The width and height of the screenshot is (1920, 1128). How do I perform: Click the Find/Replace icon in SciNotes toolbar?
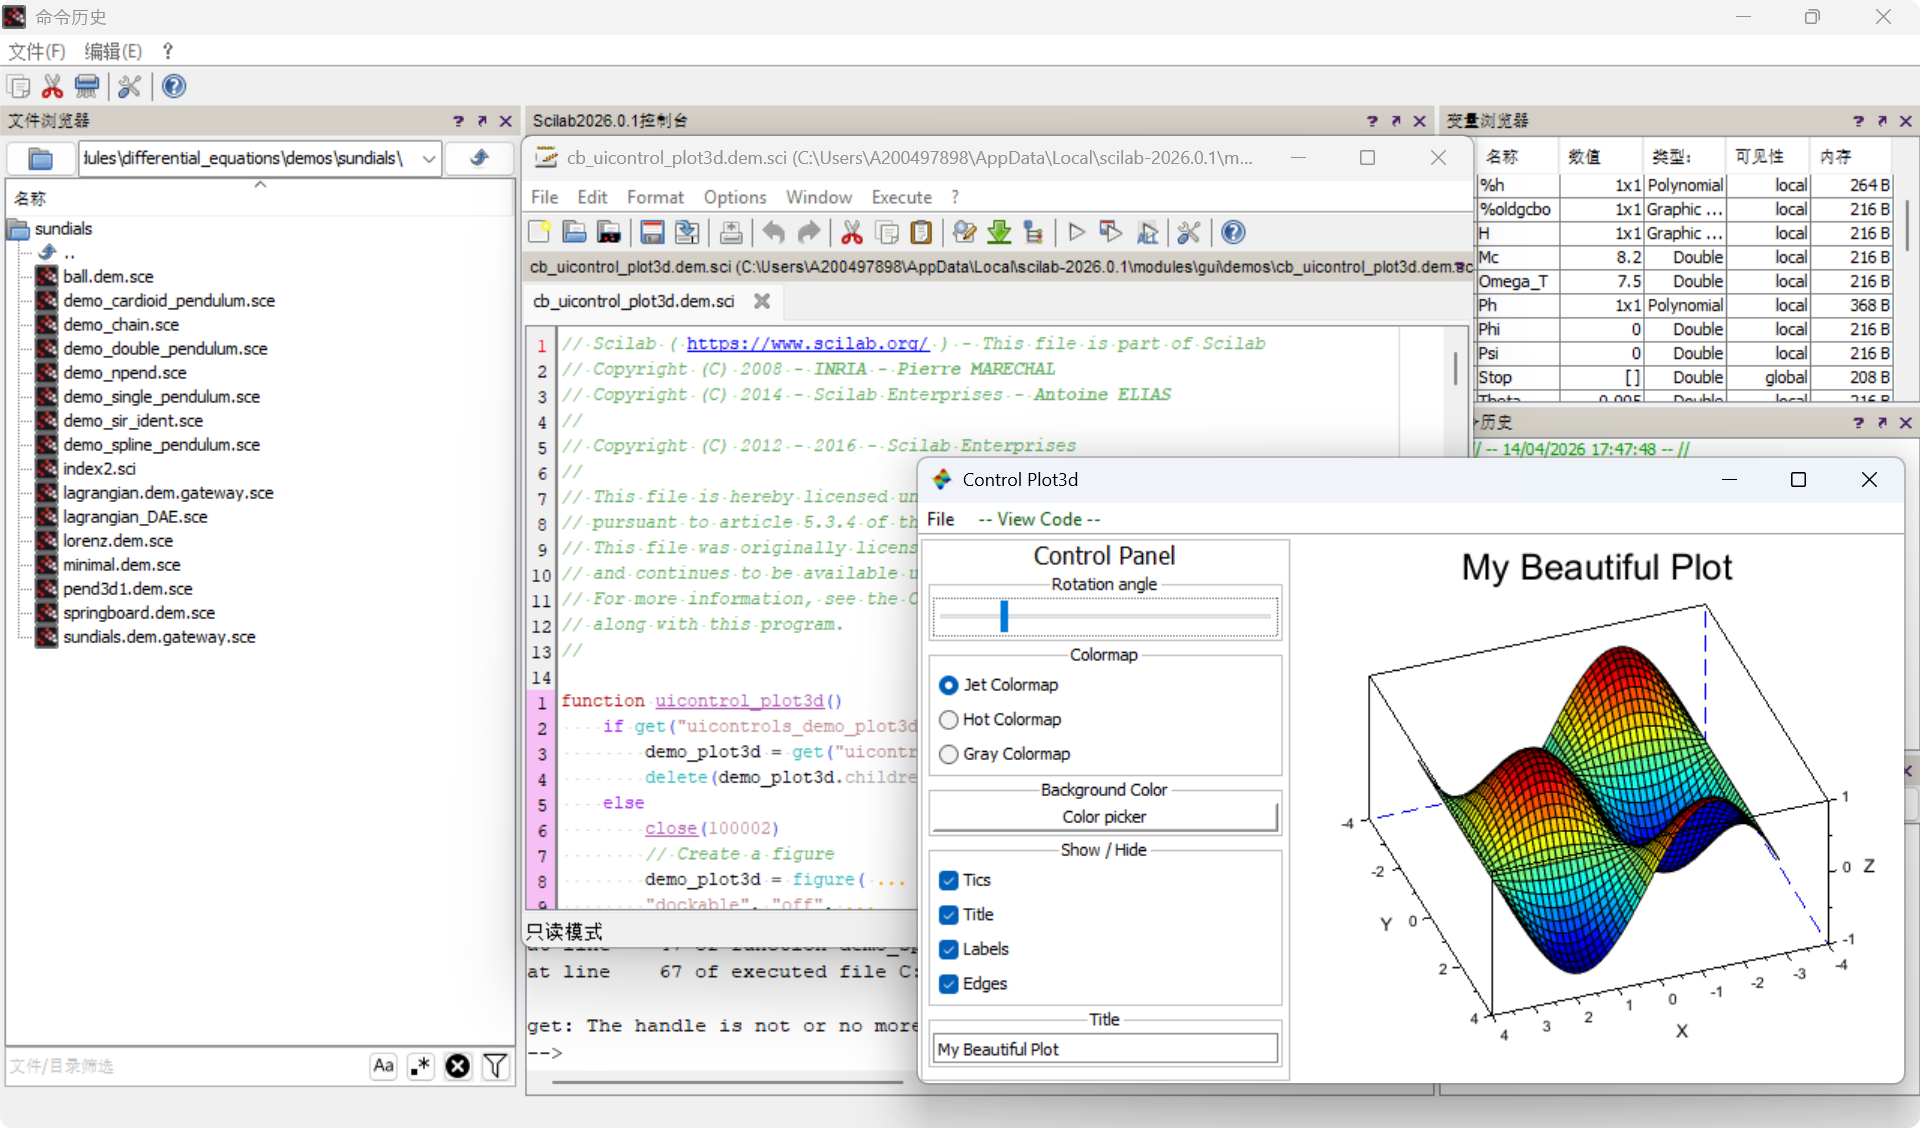click(964, 233)
